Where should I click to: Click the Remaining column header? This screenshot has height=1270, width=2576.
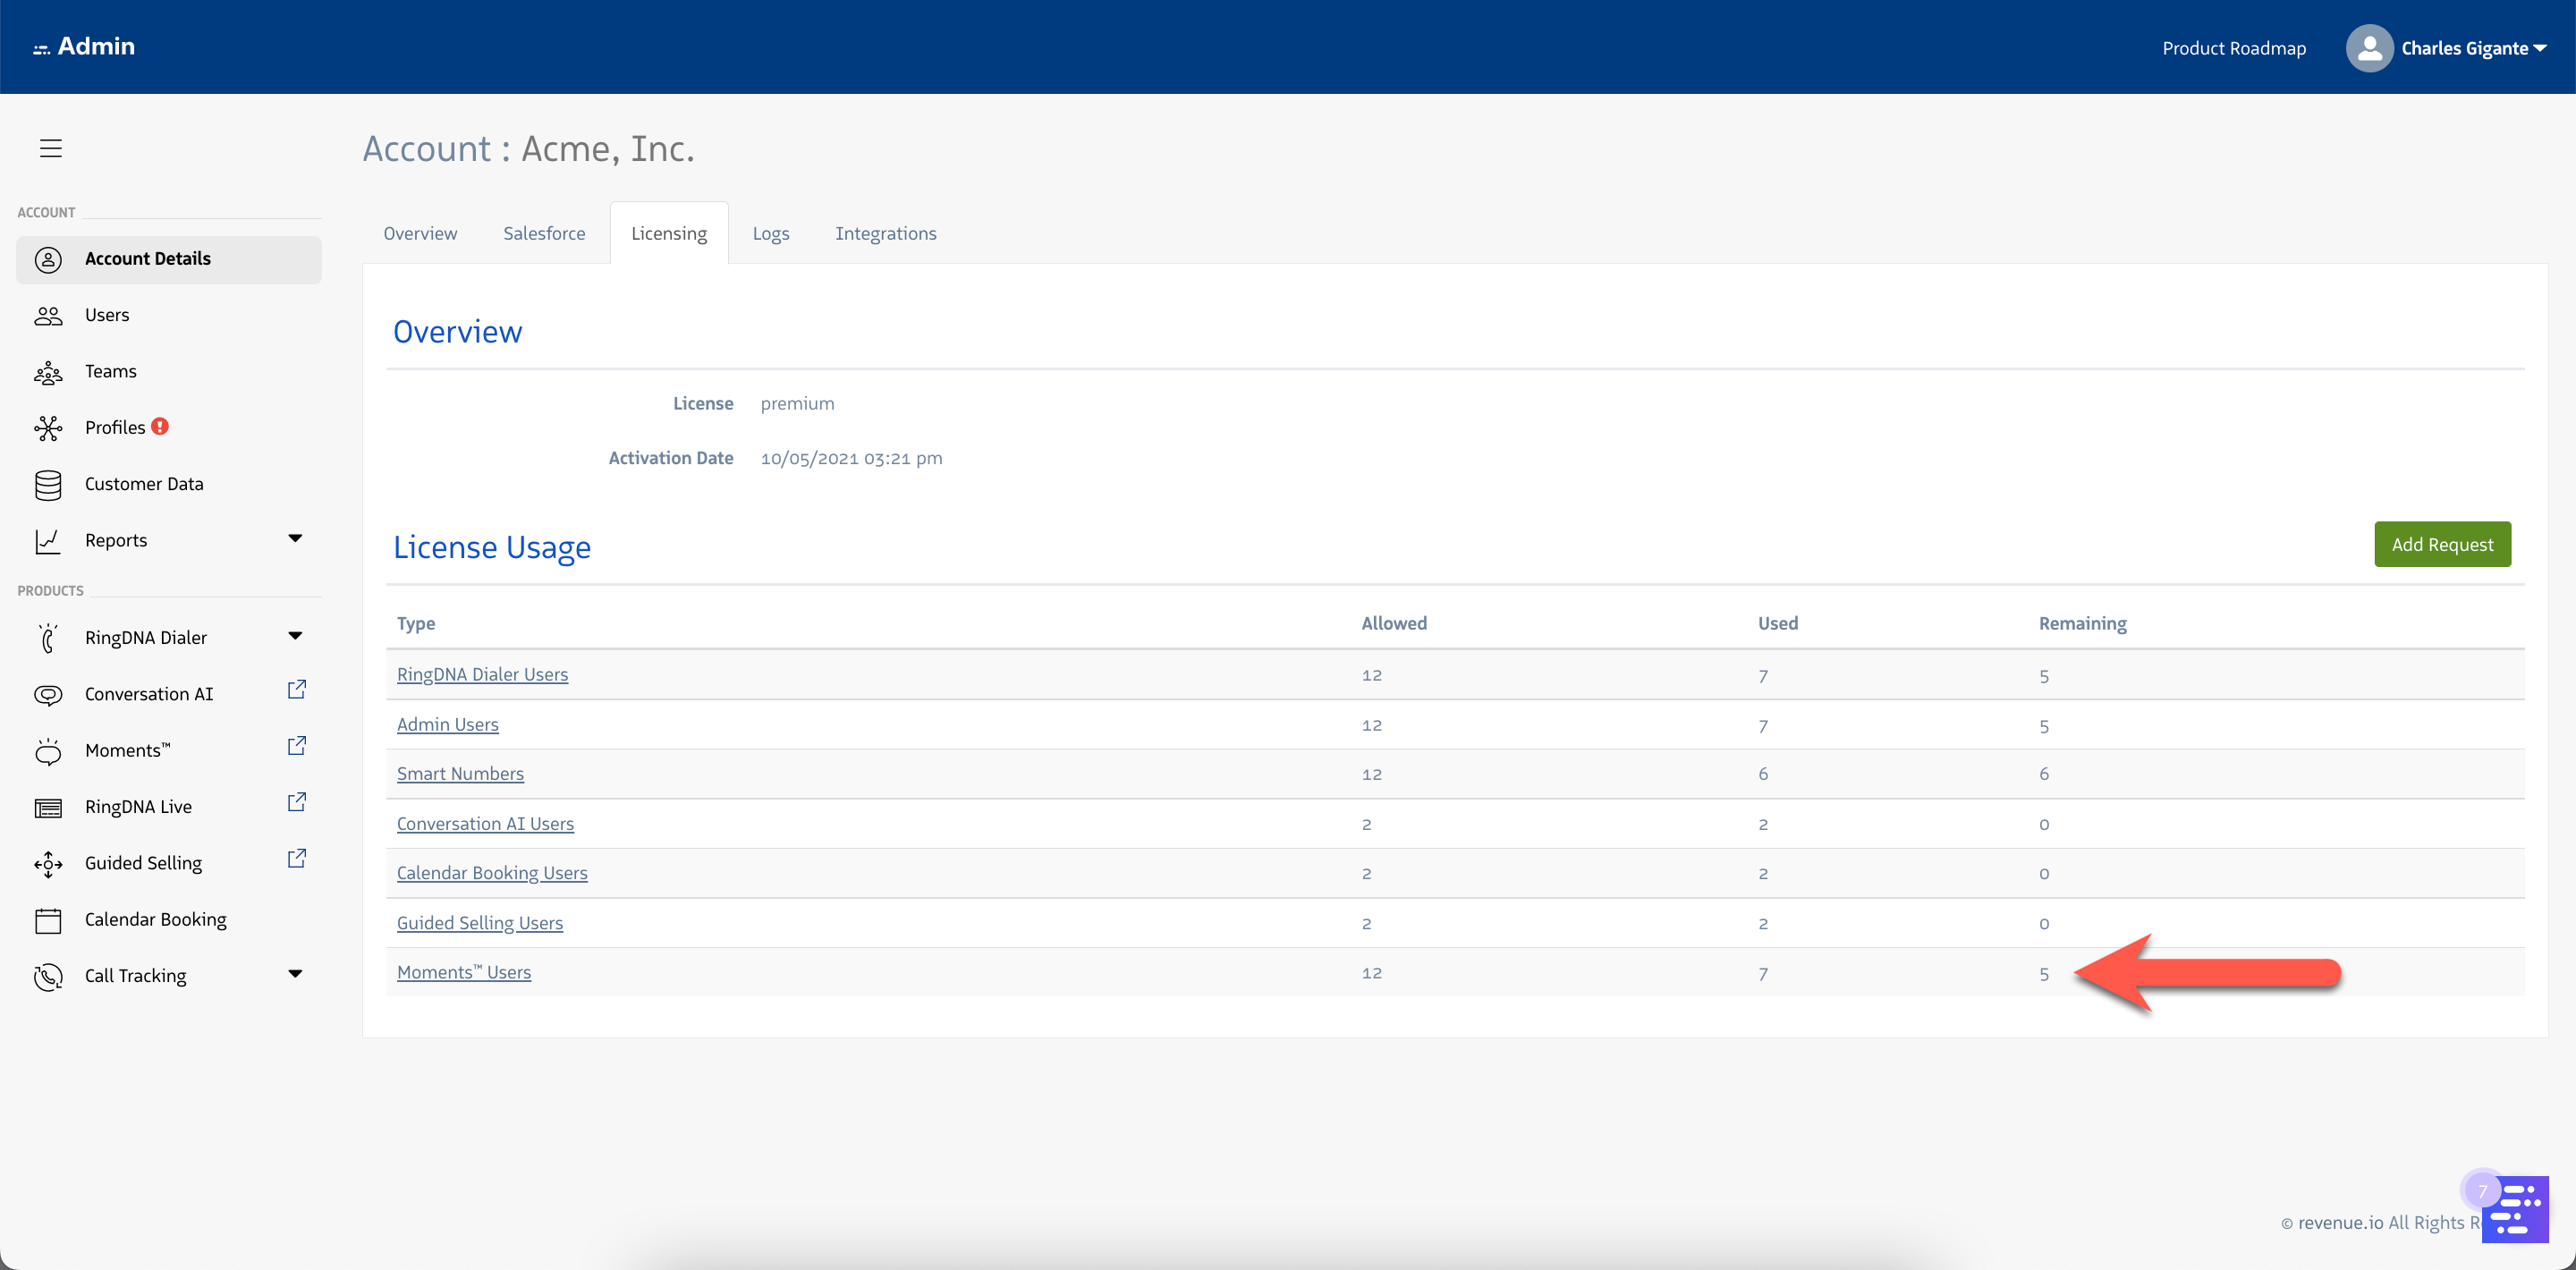[2082, 623]
